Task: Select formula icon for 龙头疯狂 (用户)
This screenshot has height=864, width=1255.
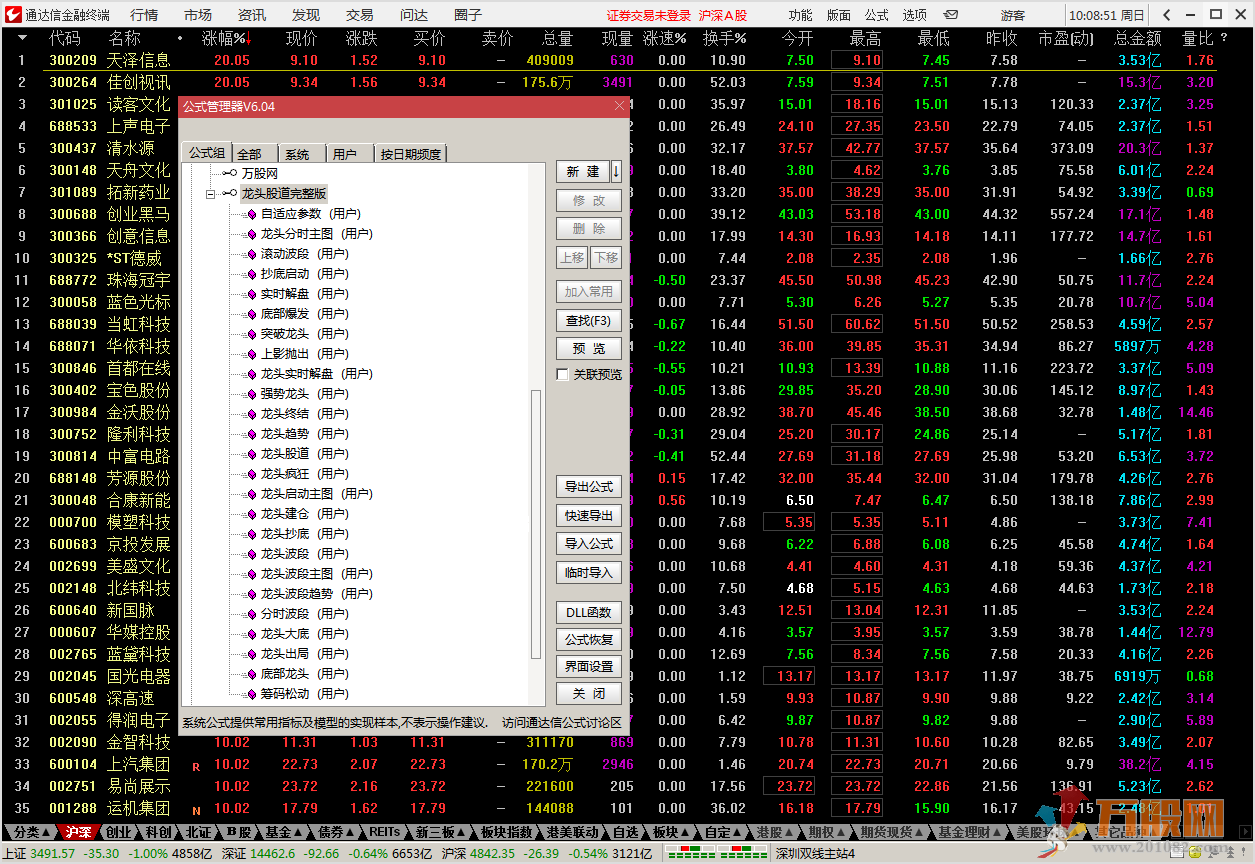Action: tap(251, 473)
